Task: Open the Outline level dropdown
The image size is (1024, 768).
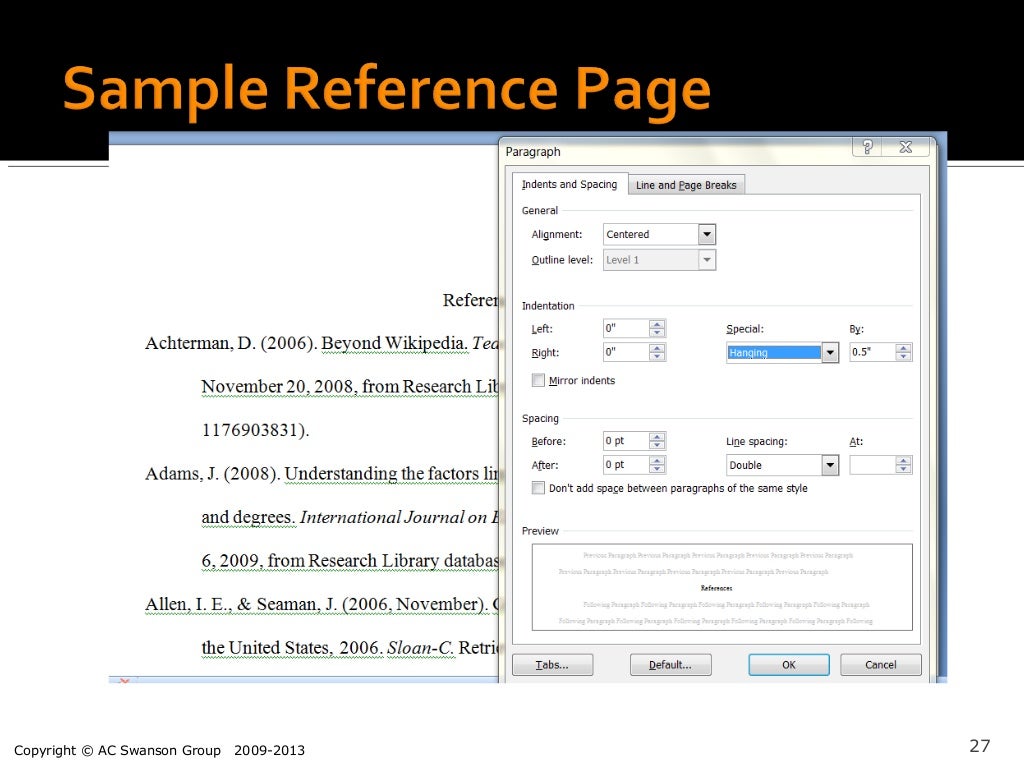Action: pyautogui.click(x=707, y=260)
